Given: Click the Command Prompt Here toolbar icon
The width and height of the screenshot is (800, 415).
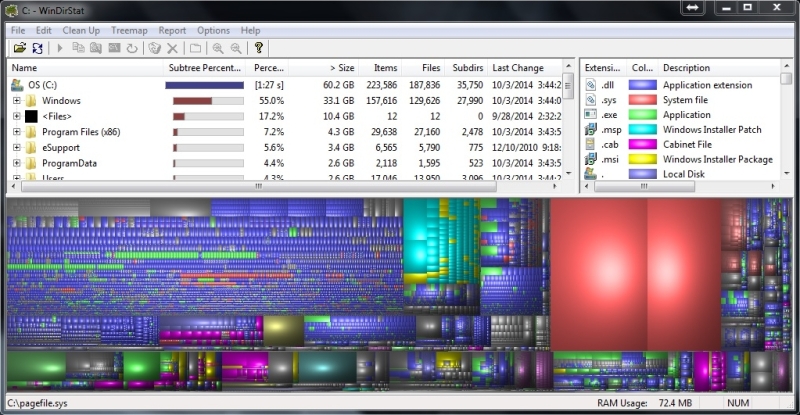Looking at the screenshot, I should point(114,48).
